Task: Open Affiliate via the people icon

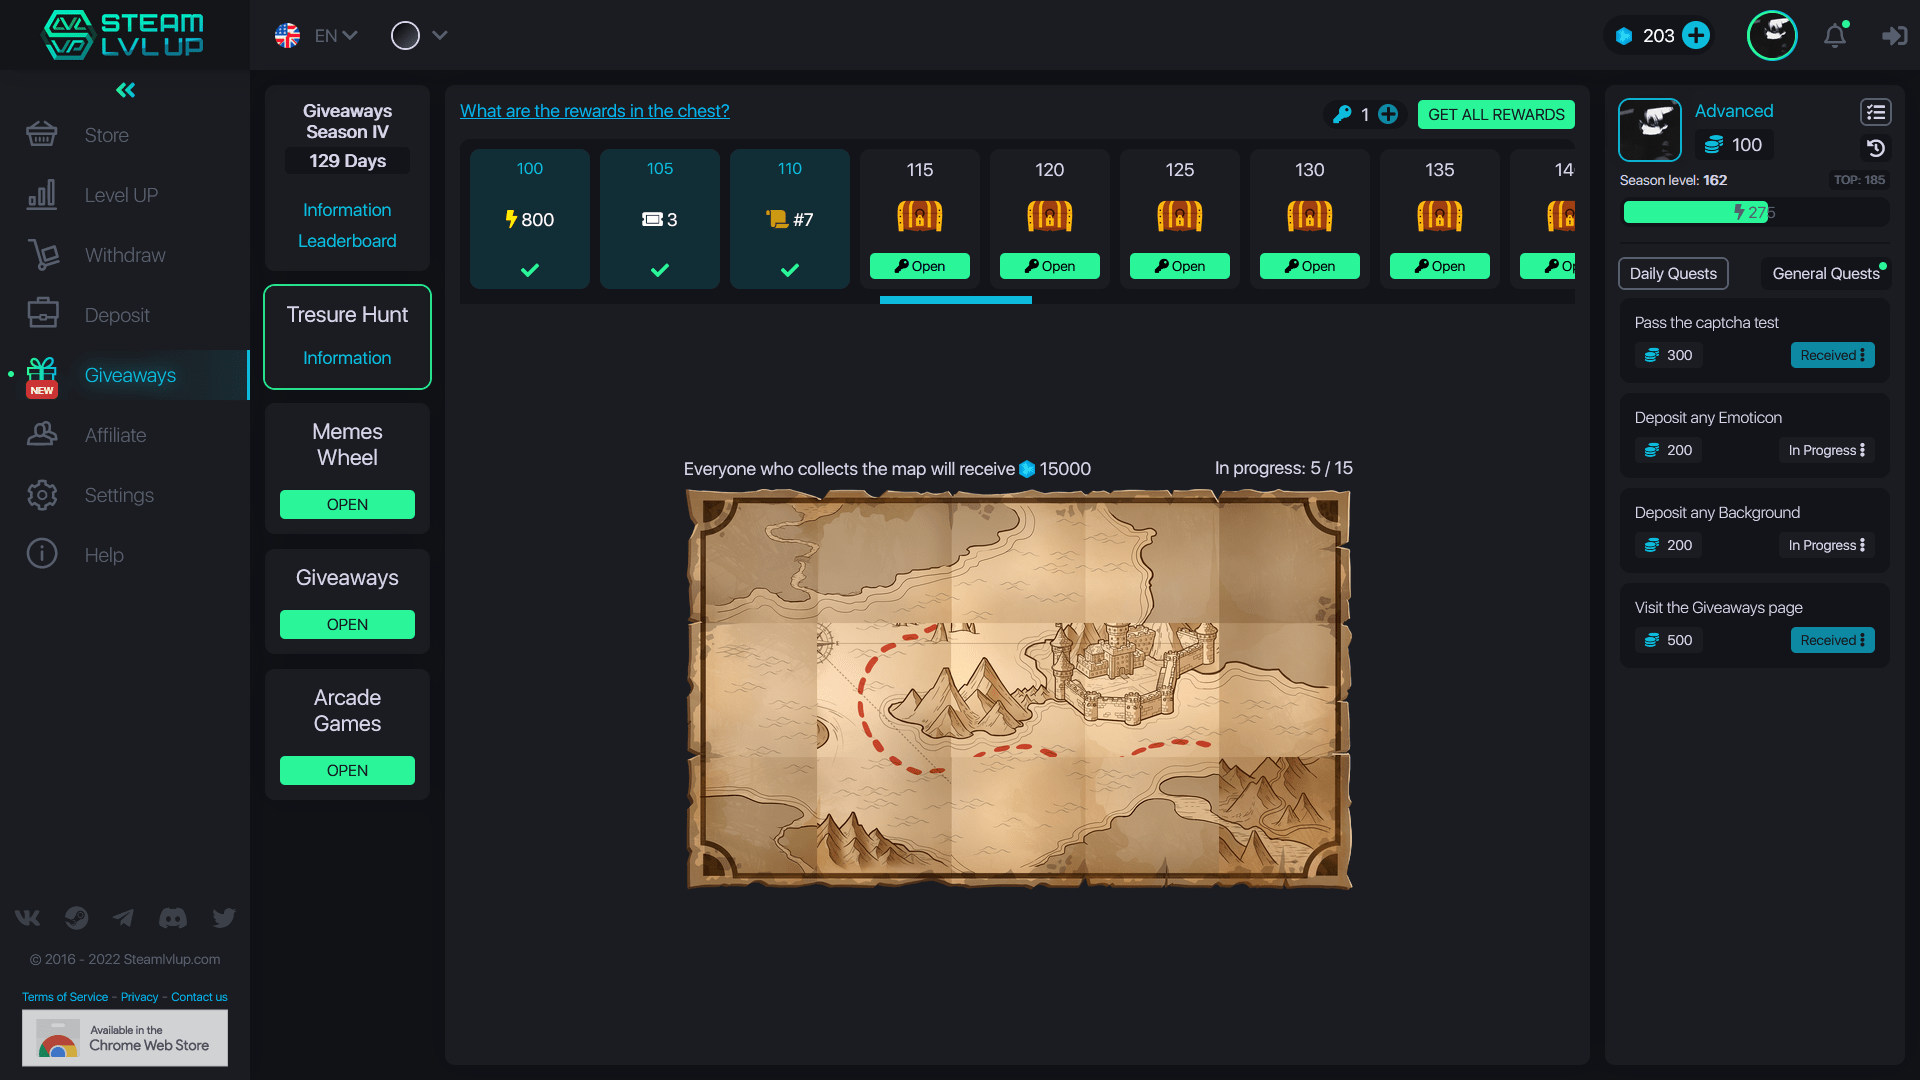Action: pyautogui.click(x=42, y=434)
